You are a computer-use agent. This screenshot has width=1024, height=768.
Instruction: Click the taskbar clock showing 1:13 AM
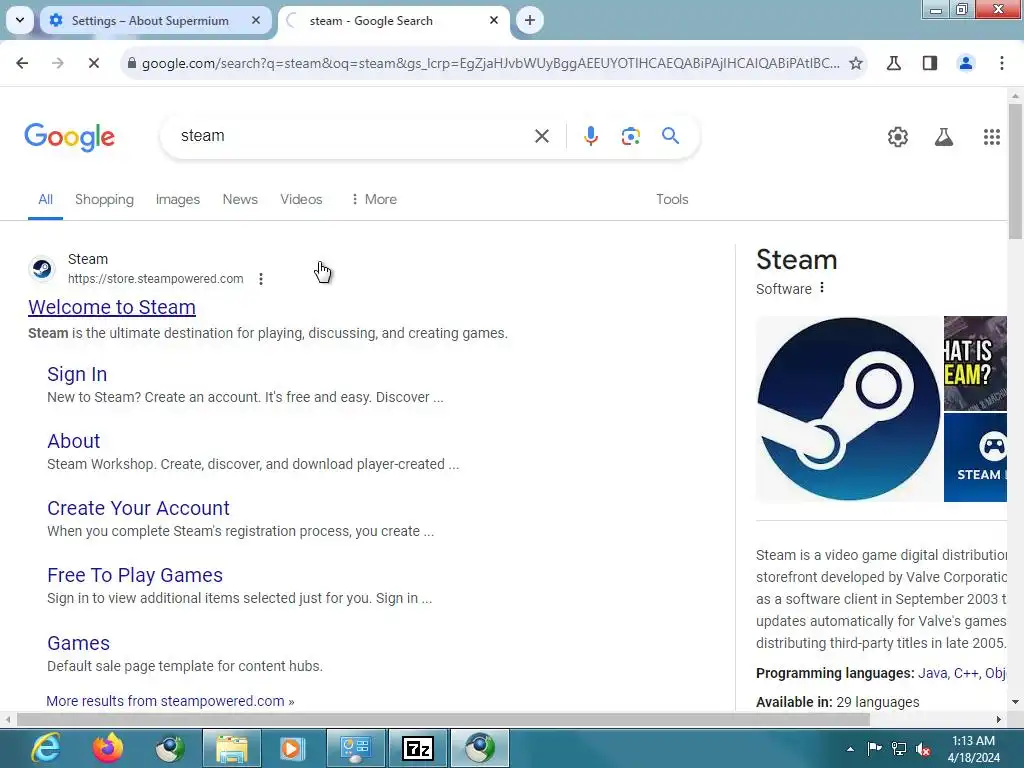[x=973, y=748]
